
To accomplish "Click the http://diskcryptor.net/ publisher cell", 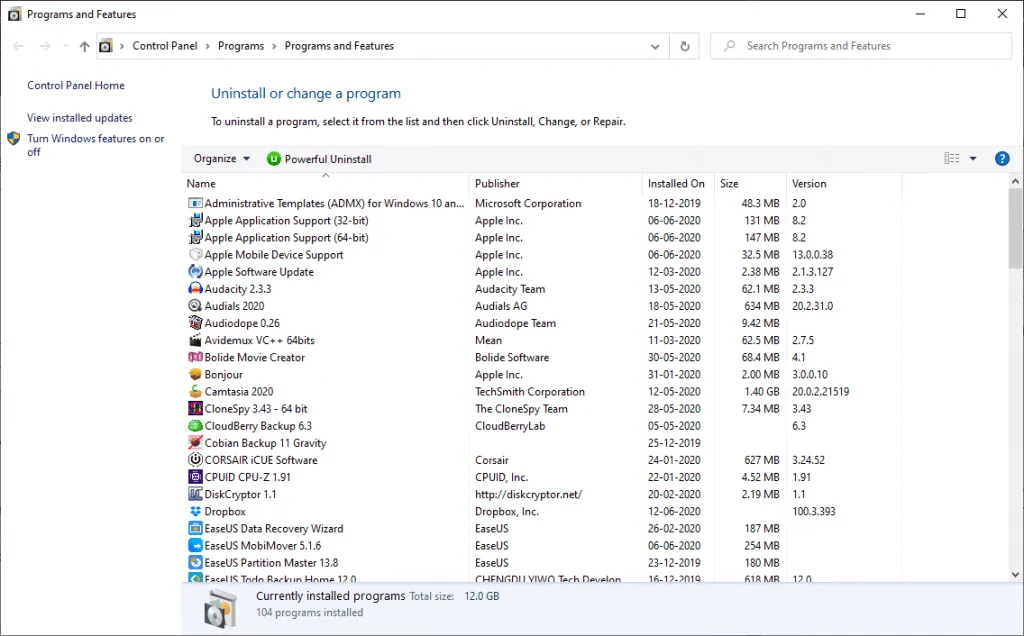I will [x=528, y=494].
